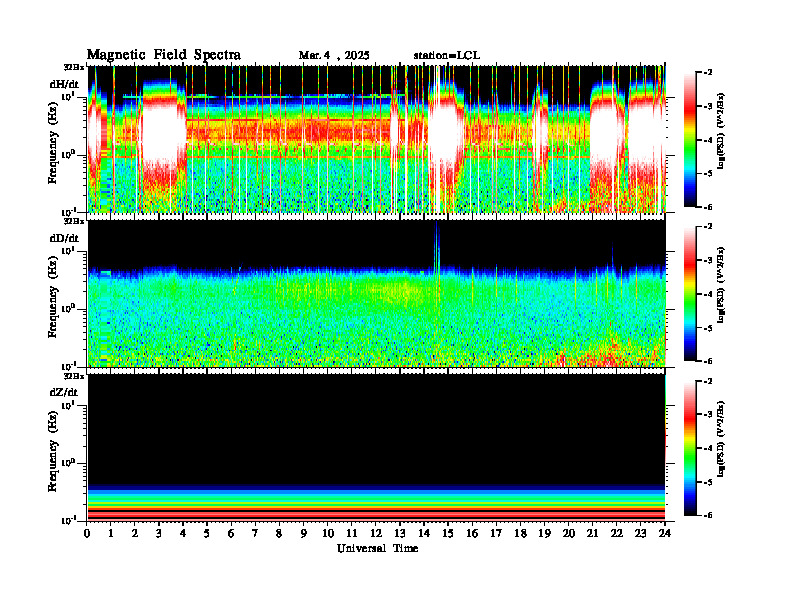
Task: Click the dZ/dt panel color scale bar
Action: [689, 447]
